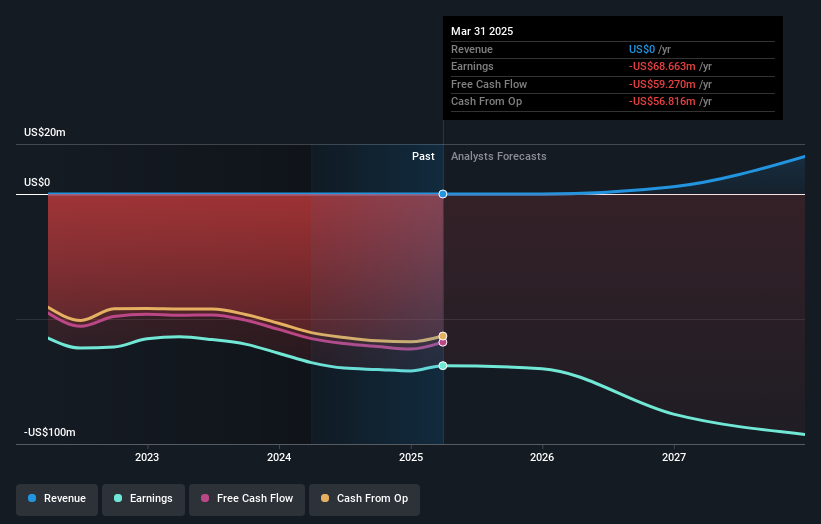Viewport: 821px width, 524px height.
Task: Click the 2024 x-axis label
Action: click(279, 457)
